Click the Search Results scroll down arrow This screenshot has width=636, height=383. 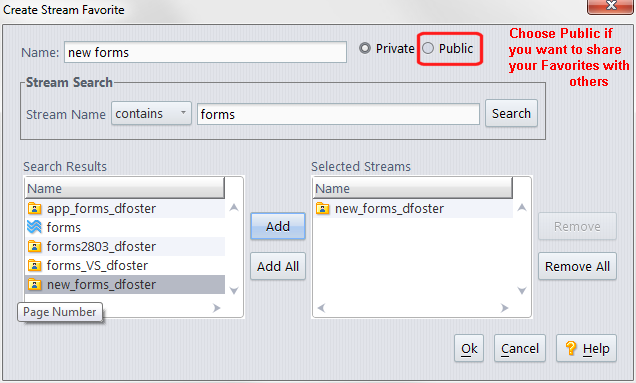tap(234, 290)
